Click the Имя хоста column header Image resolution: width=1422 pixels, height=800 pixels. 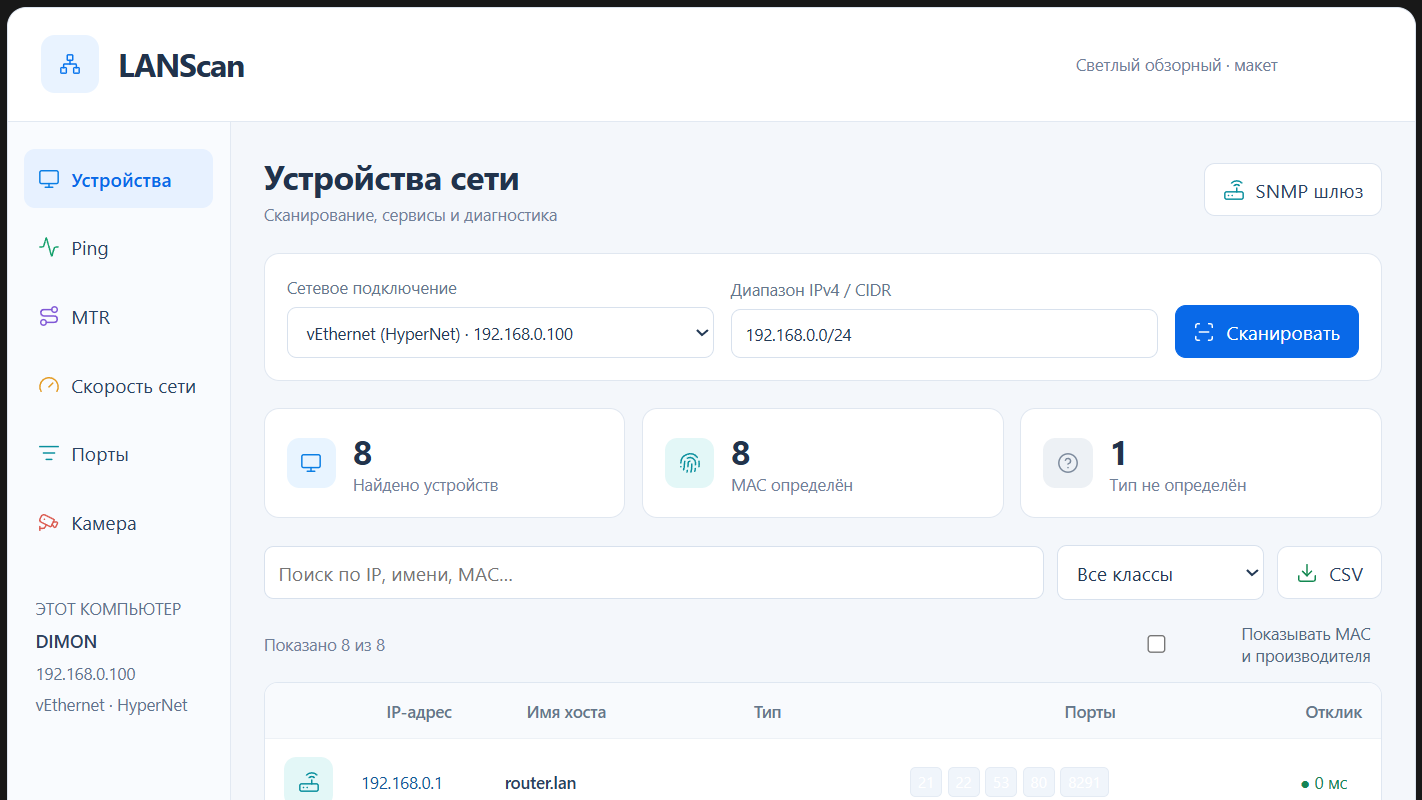point(566,712)
